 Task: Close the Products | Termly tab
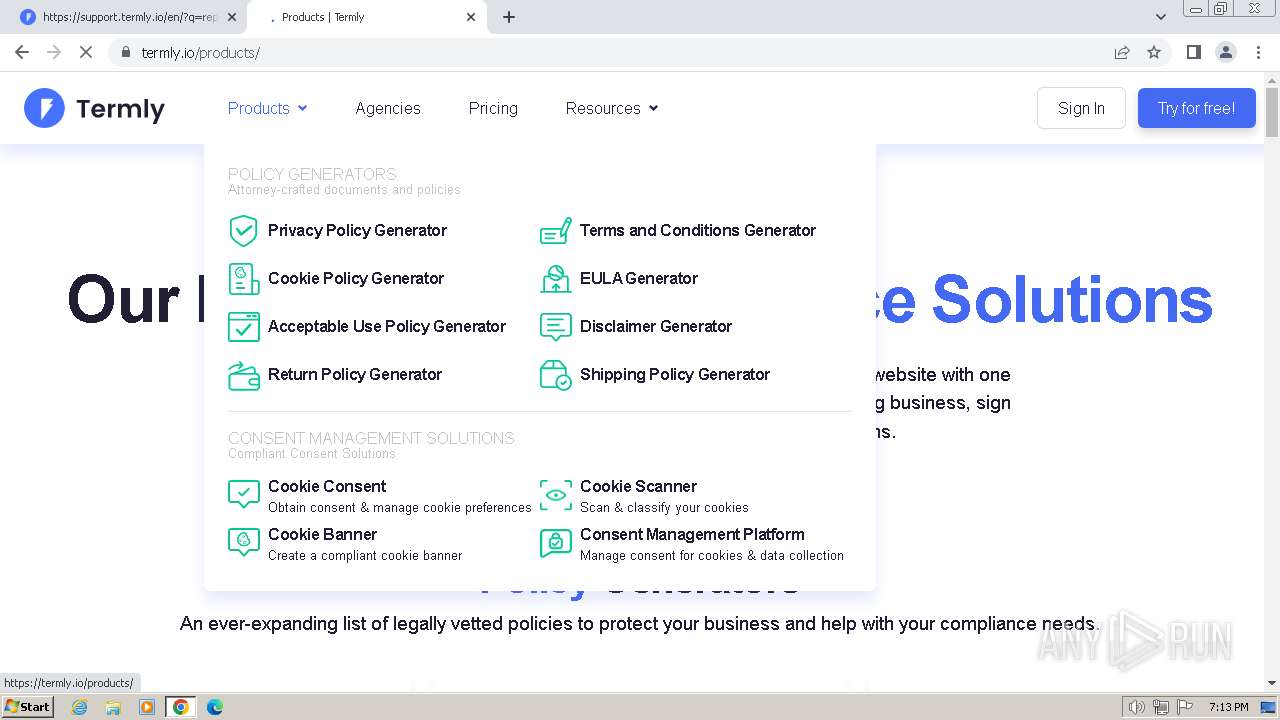point(471,17)
